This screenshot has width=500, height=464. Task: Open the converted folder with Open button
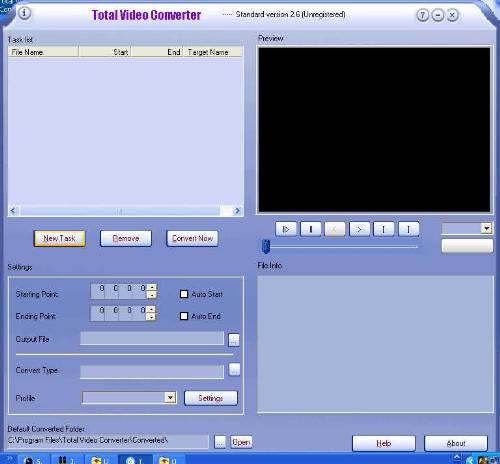click(241, 442)
